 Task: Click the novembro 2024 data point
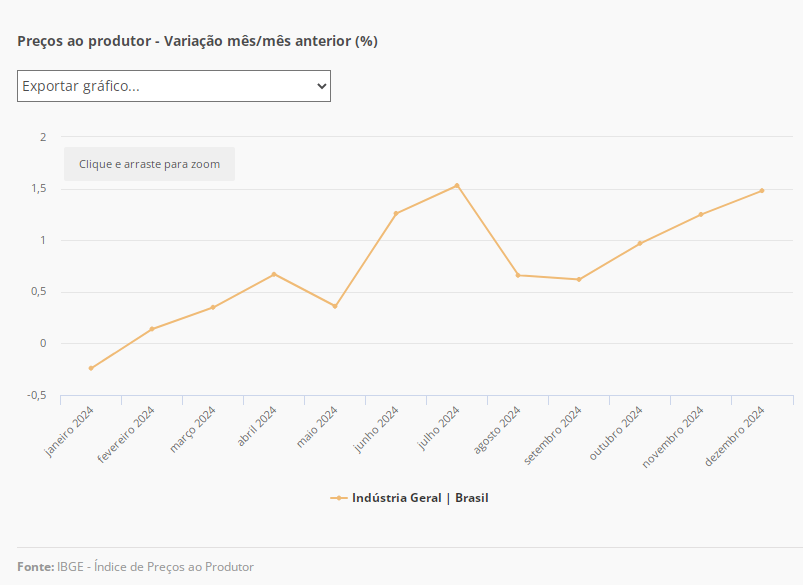pos(701,214)
